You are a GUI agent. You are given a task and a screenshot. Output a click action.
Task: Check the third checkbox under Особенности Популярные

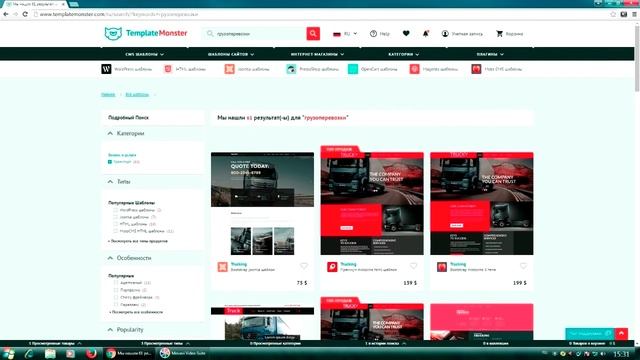click(x=116, y=297)
